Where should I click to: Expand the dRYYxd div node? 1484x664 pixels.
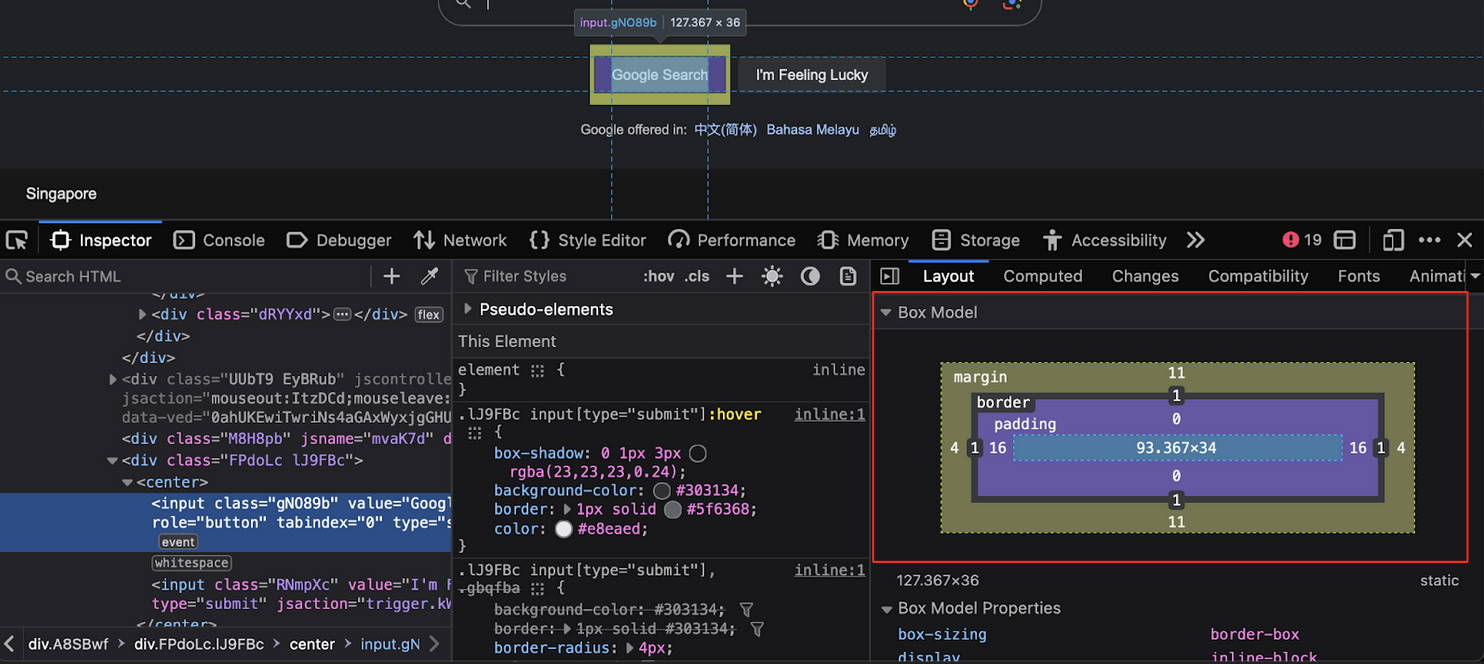tap(143, 314)
